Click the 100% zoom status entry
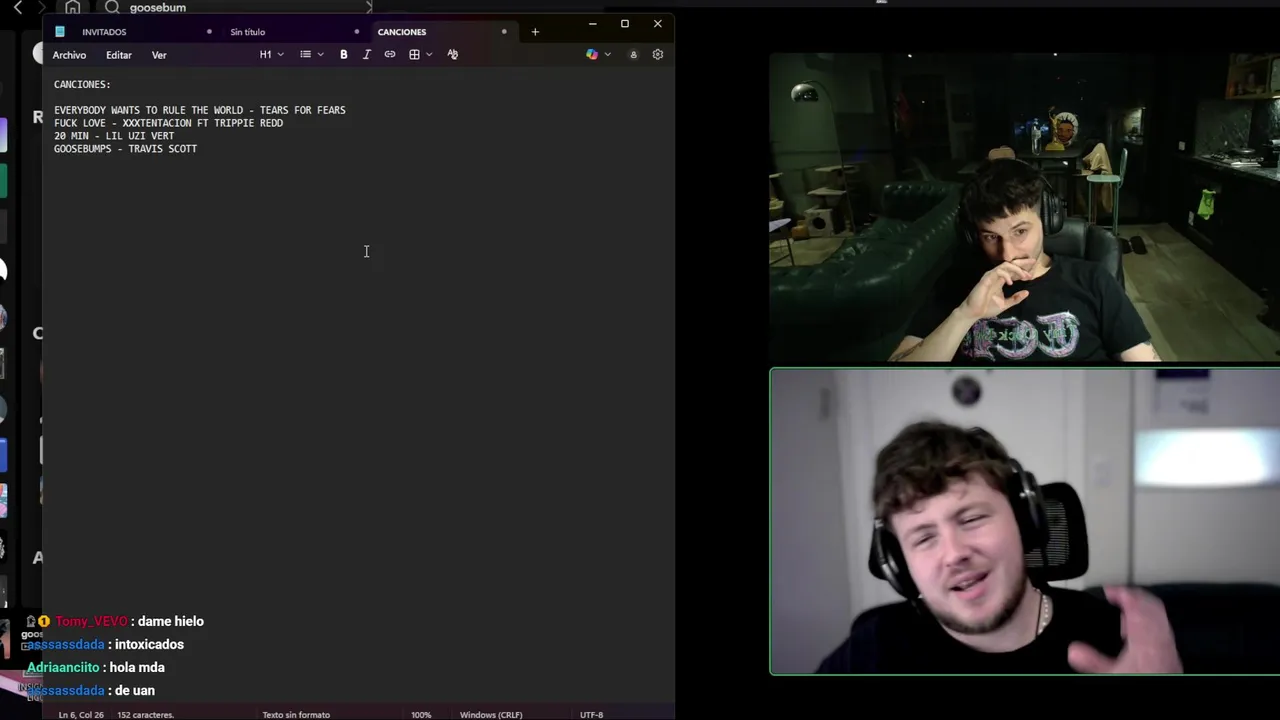 tap(421, 715)
